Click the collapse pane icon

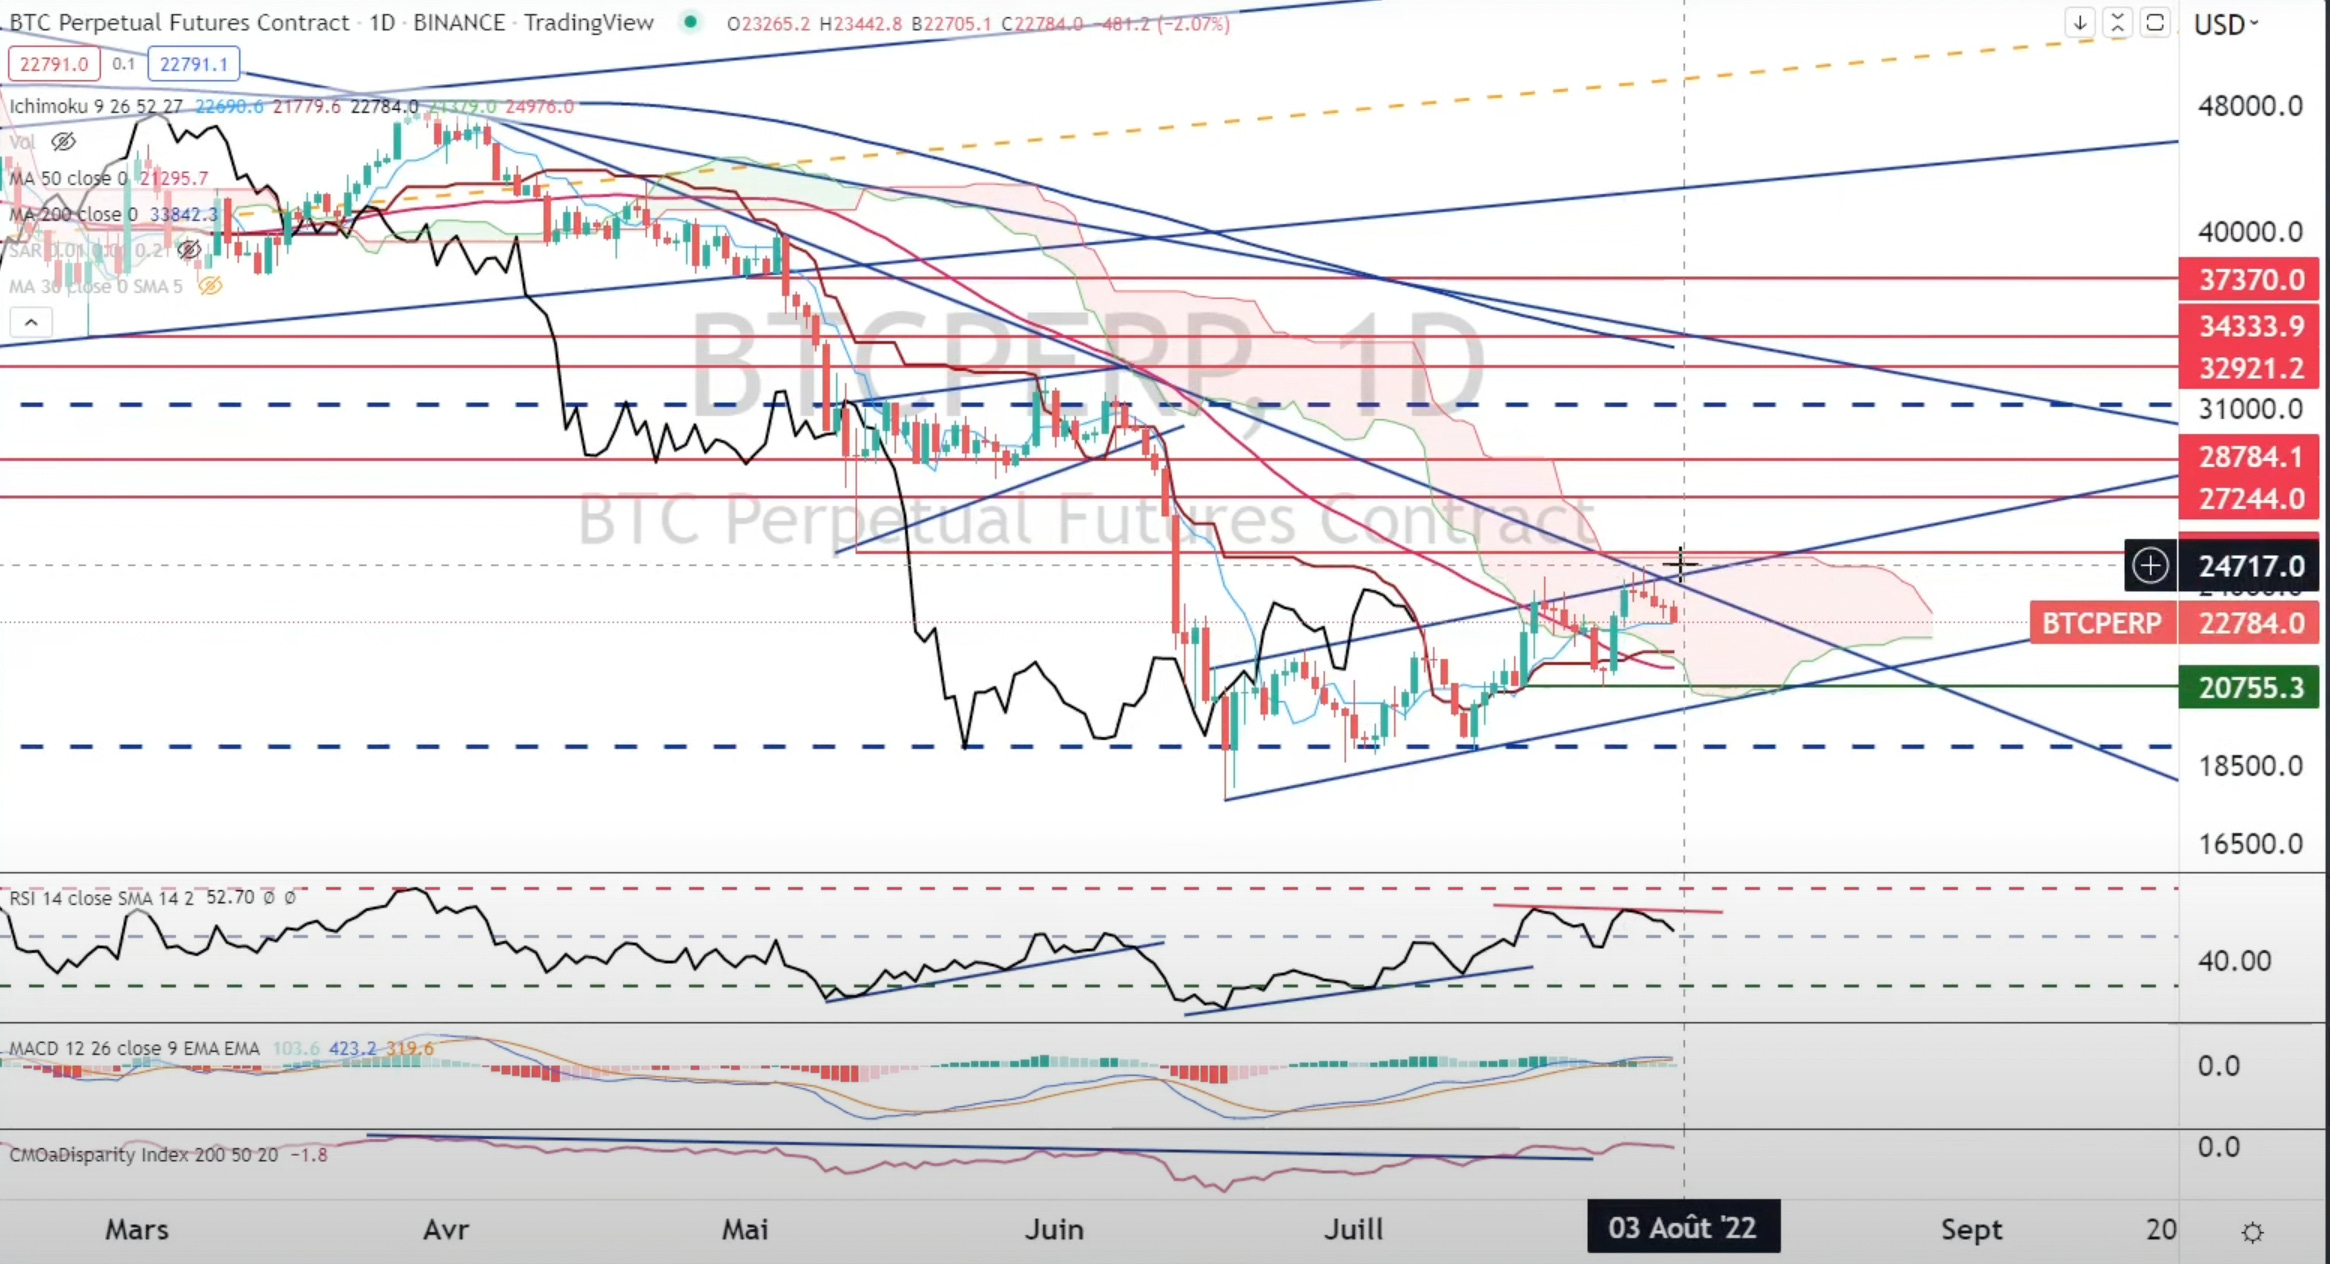click(2117, 22)
